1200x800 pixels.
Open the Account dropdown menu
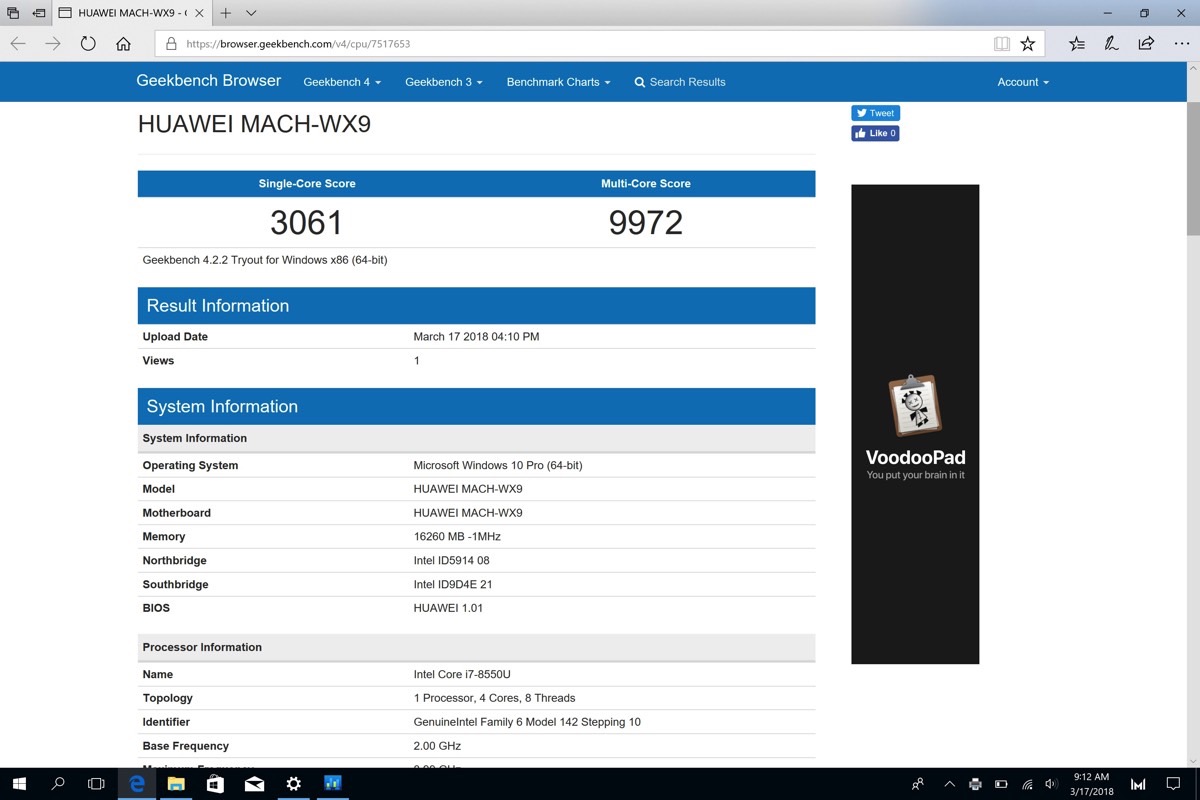pyautogui.click(x=1023, y=82)
